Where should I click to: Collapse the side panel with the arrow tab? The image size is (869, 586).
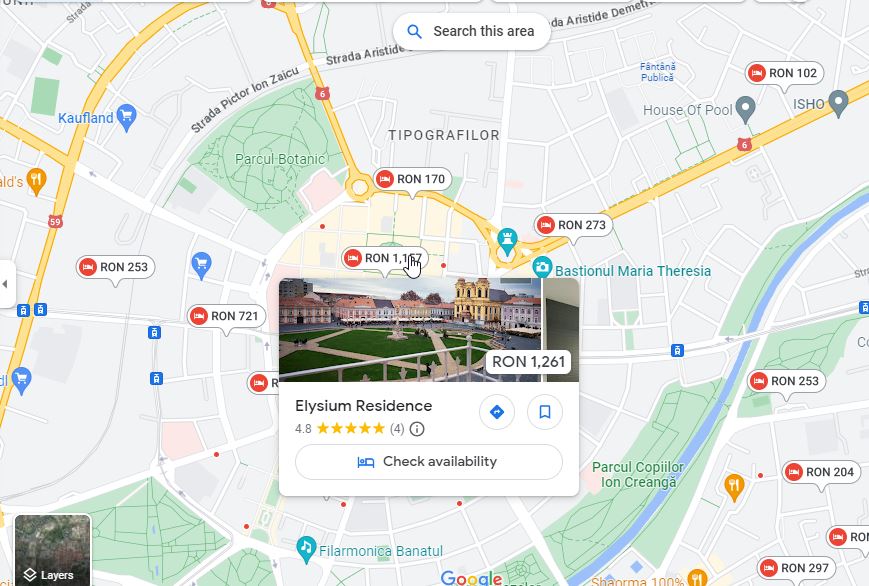(7, 284)
